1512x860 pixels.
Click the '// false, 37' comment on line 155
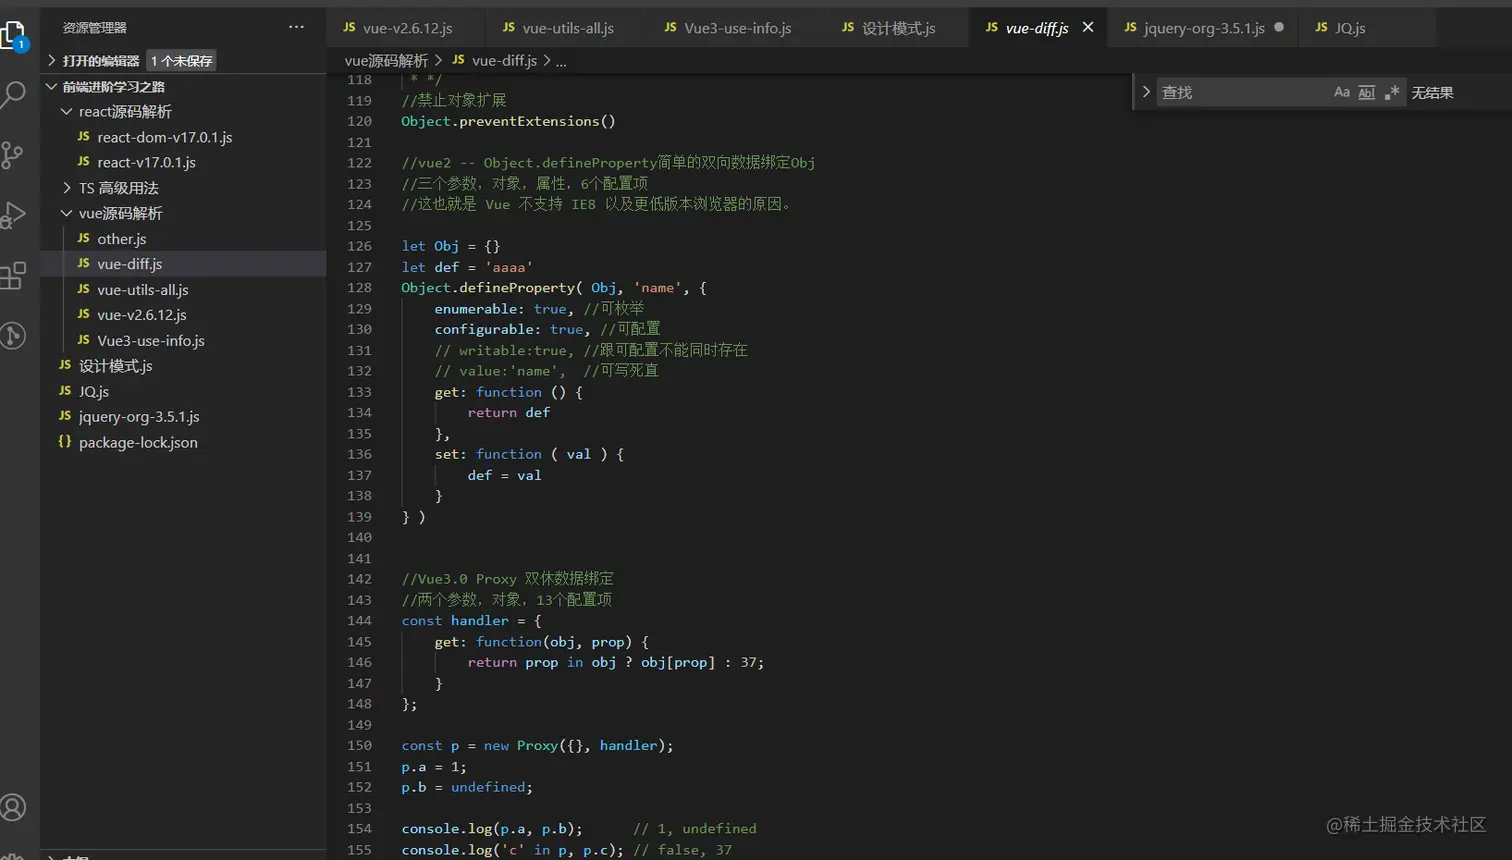point(682,850)
